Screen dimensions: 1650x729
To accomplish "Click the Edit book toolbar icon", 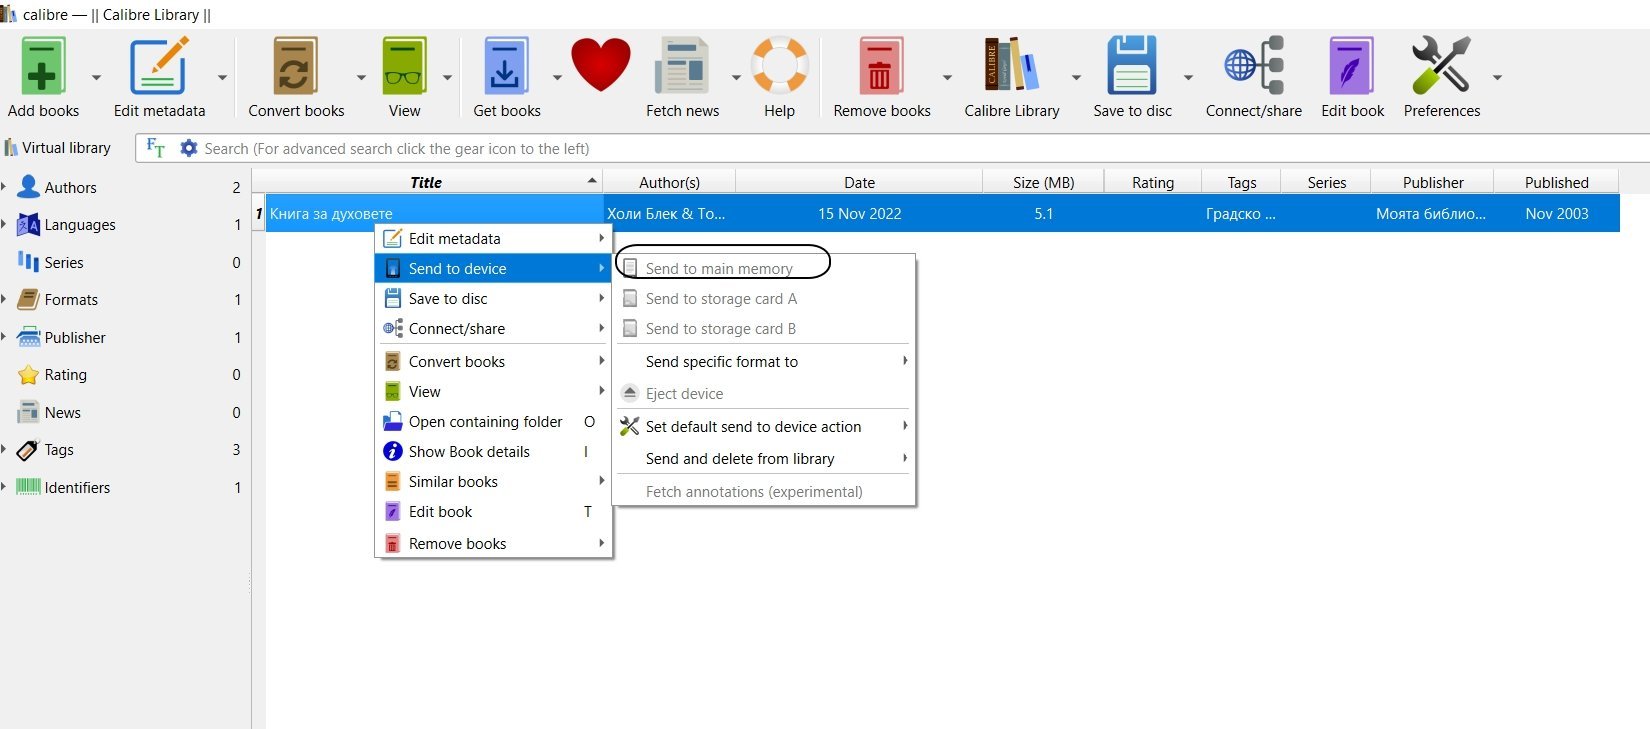I will pyautogui.click(x=1352, y=66).
